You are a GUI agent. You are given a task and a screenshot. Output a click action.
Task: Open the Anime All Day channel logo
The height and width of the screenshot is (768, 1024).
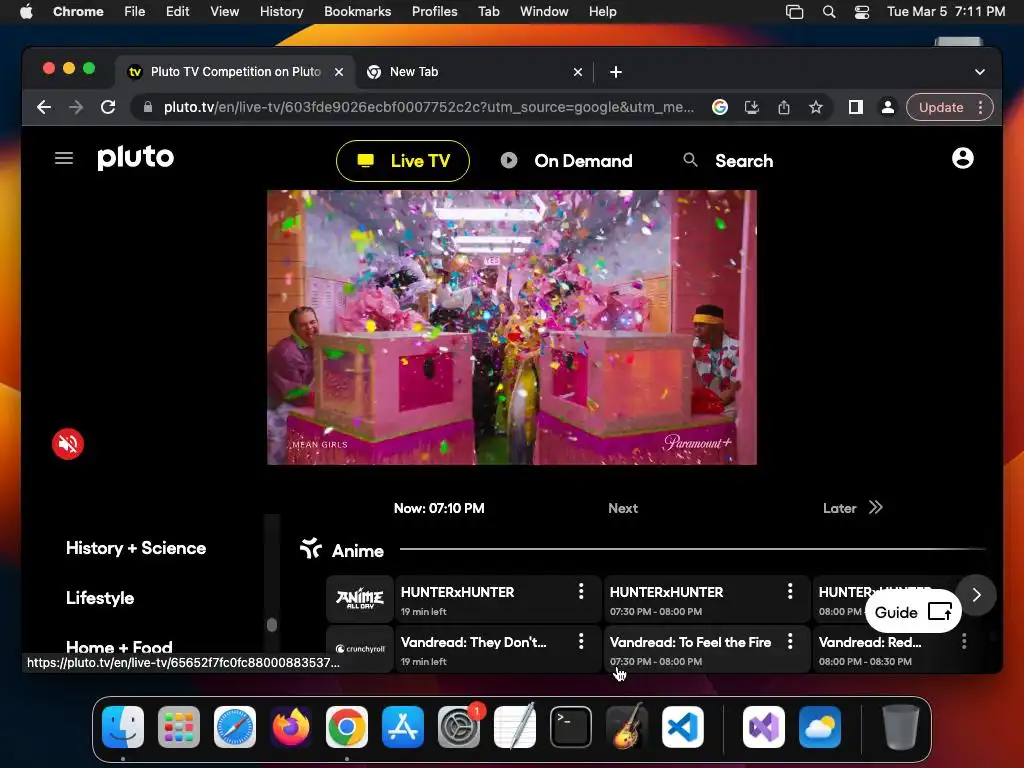(x=360, y=598)
